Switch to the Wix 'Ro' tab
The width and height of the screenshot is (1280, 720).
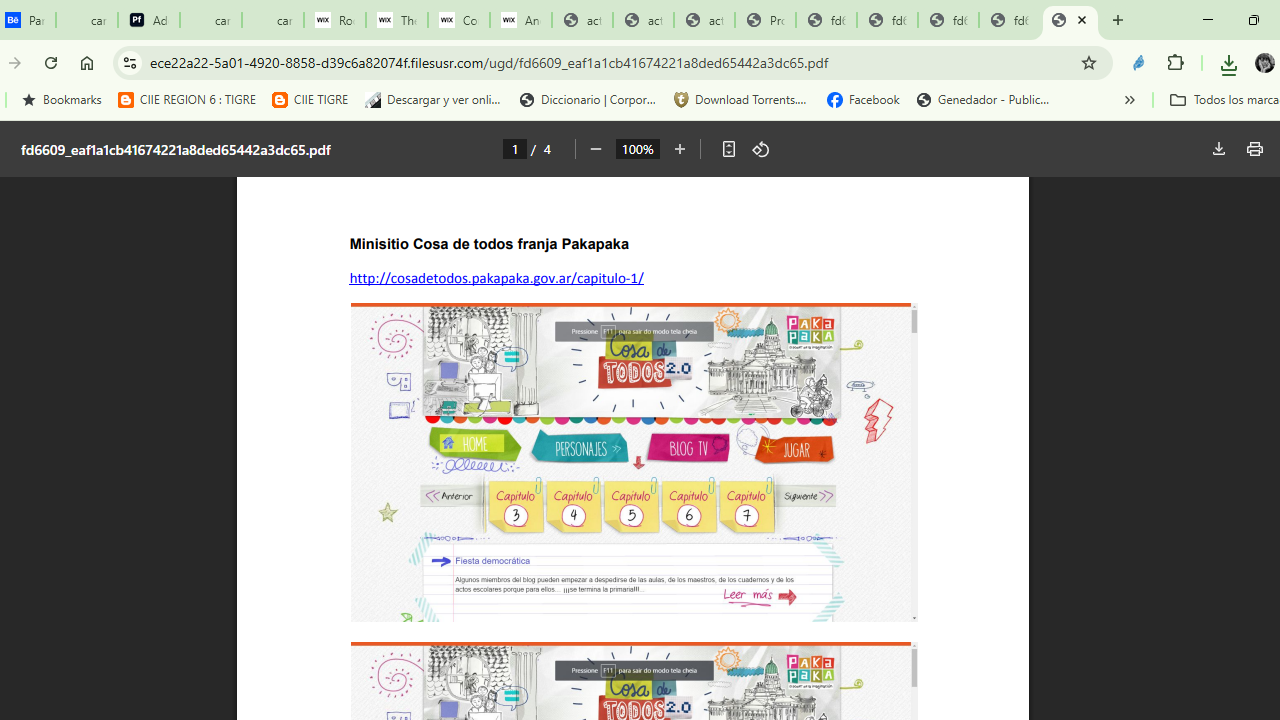click(335, 20)
